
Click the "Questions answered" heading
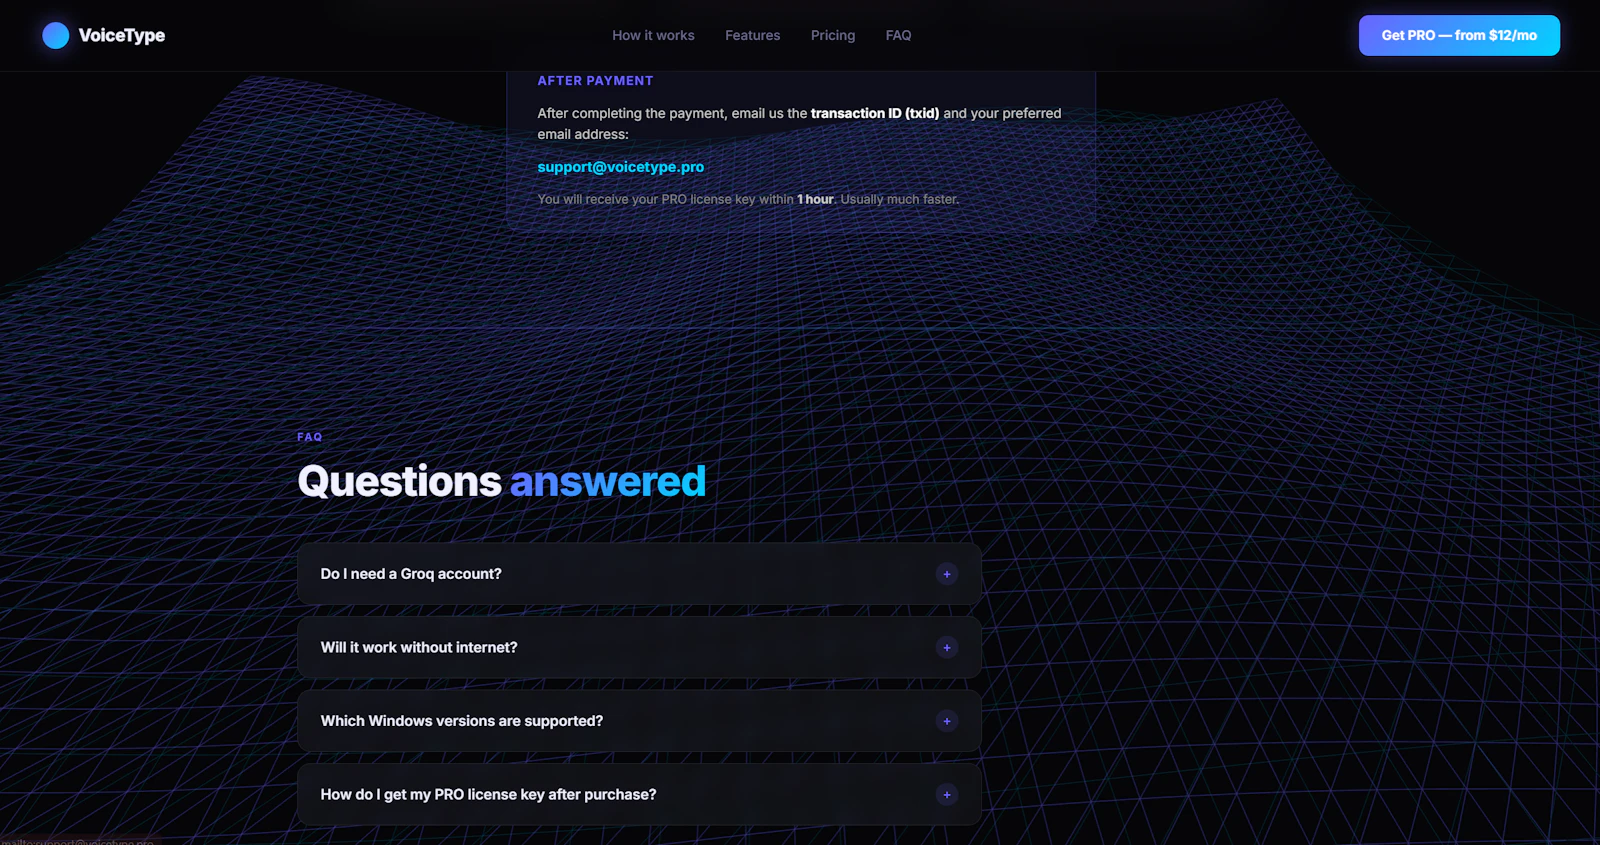[x=502, y=481]
